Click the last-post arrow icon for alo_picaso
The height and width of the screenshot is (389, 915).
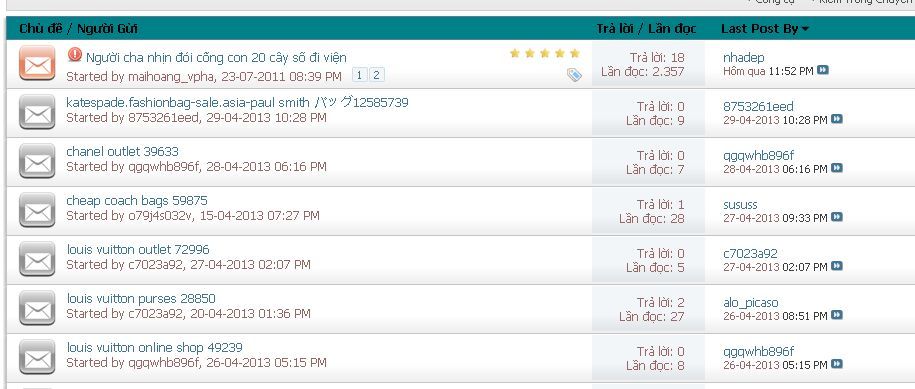[x=837, y=316]
